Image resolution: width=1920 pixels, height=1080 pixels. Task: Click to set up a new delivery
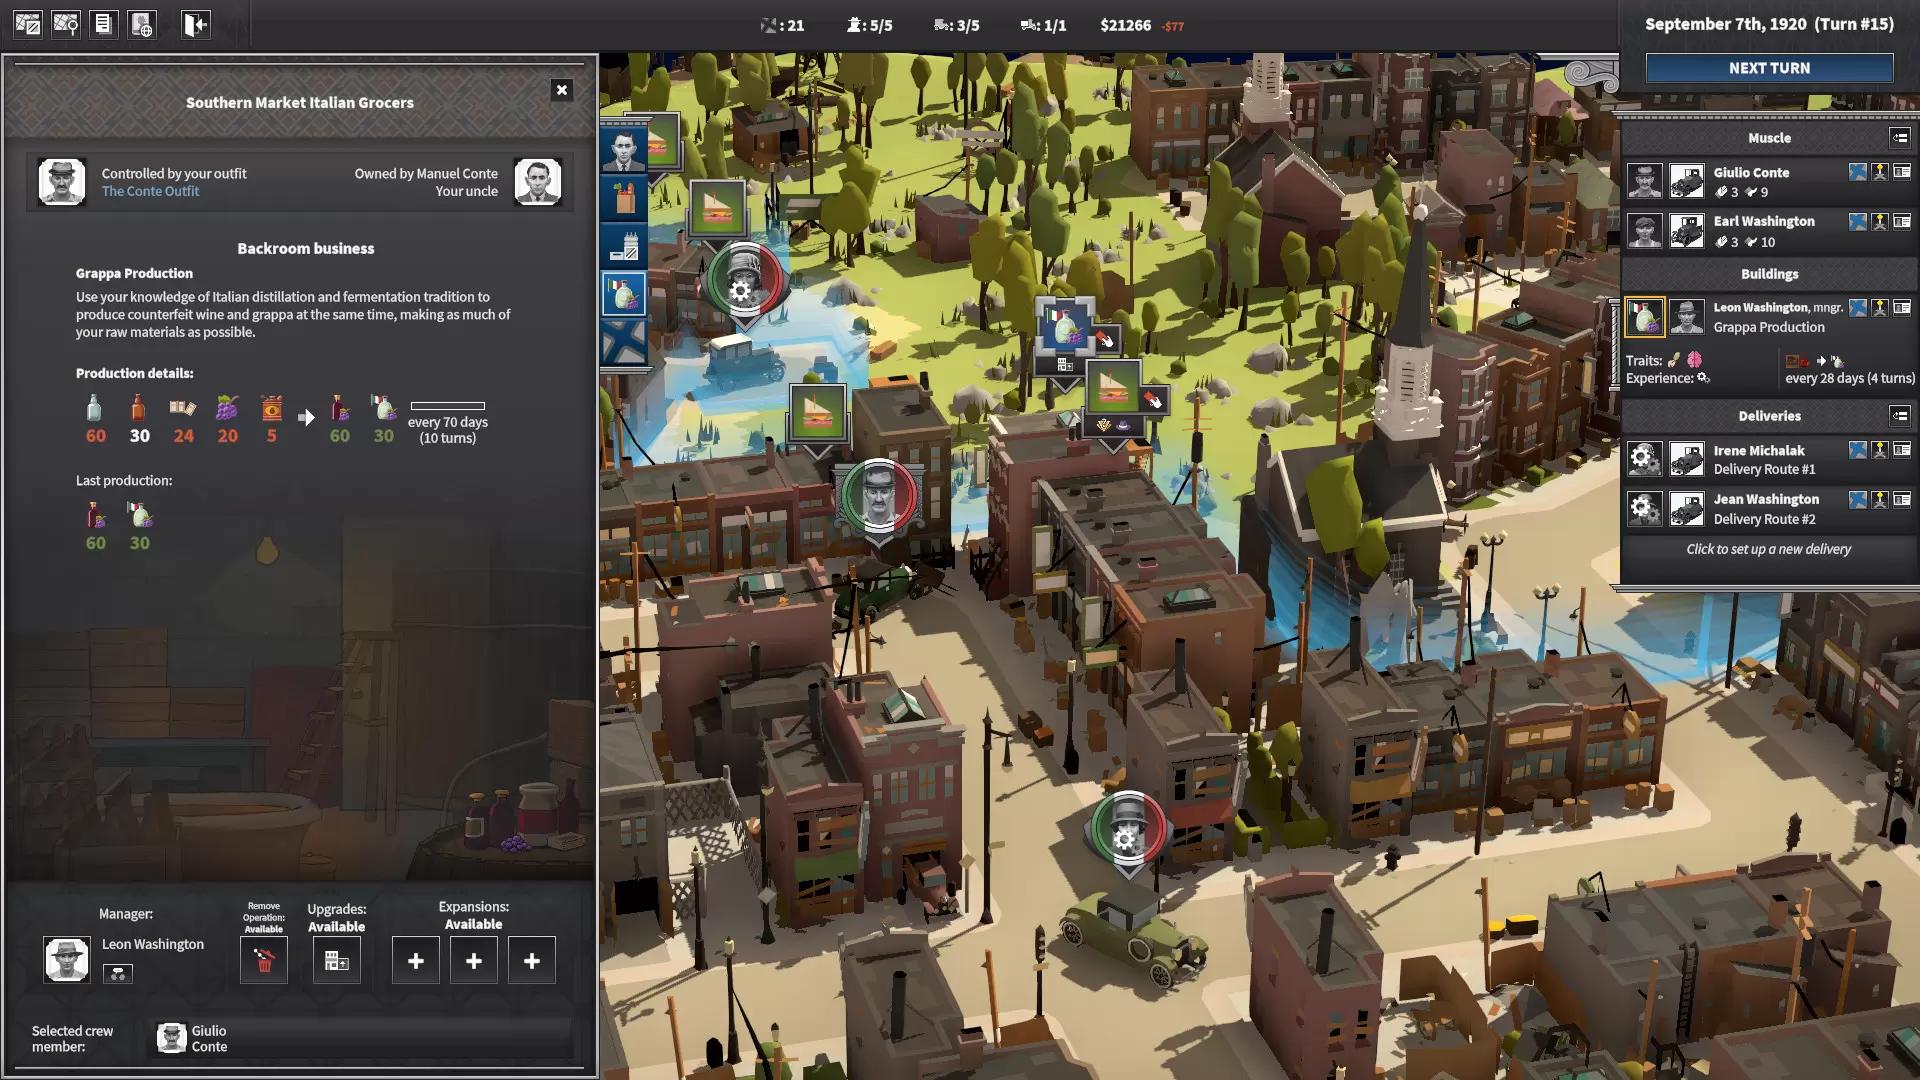click(x=1768, y=549)
